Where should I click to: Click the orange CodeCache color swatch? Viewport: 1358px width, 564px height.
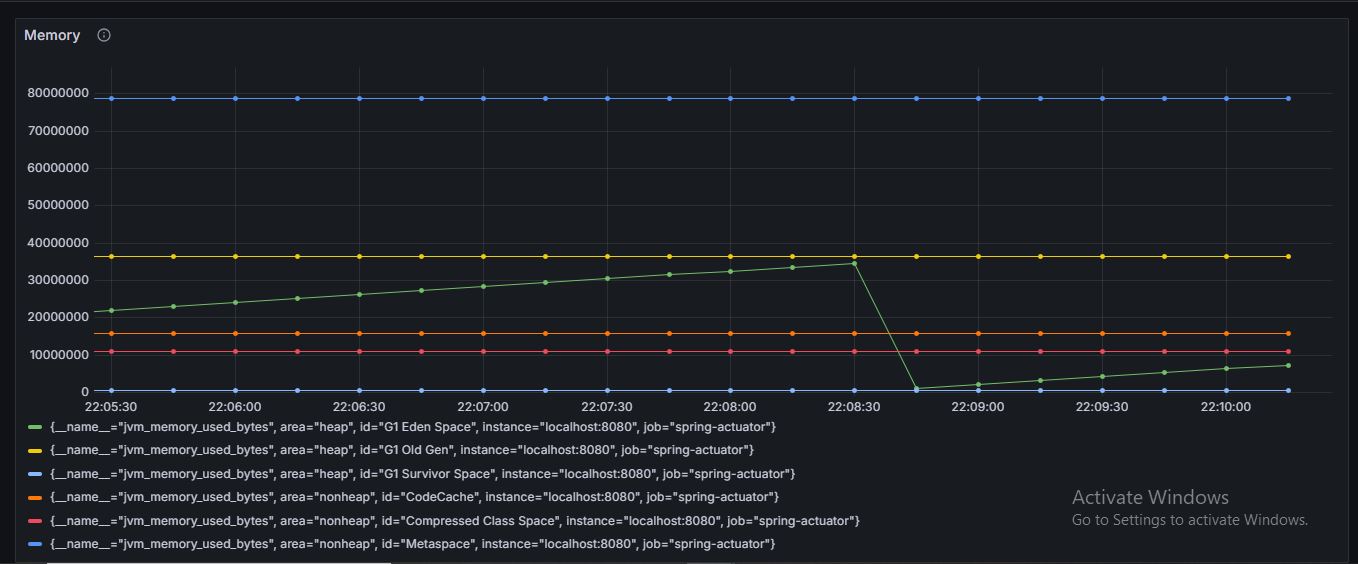[x=35, y=497]
